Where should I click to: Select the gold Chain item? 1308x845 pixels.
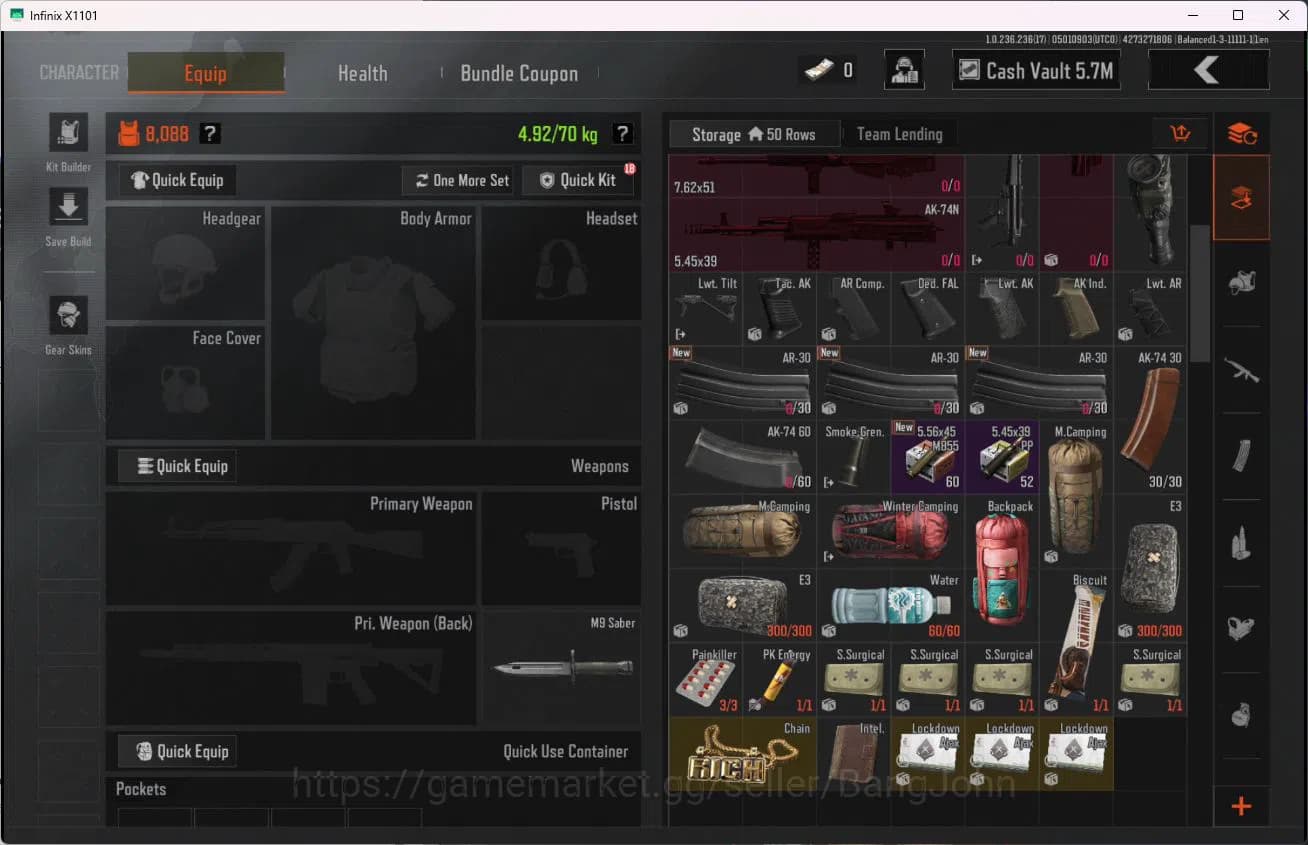pyautogui.click(x=742, y=753)
